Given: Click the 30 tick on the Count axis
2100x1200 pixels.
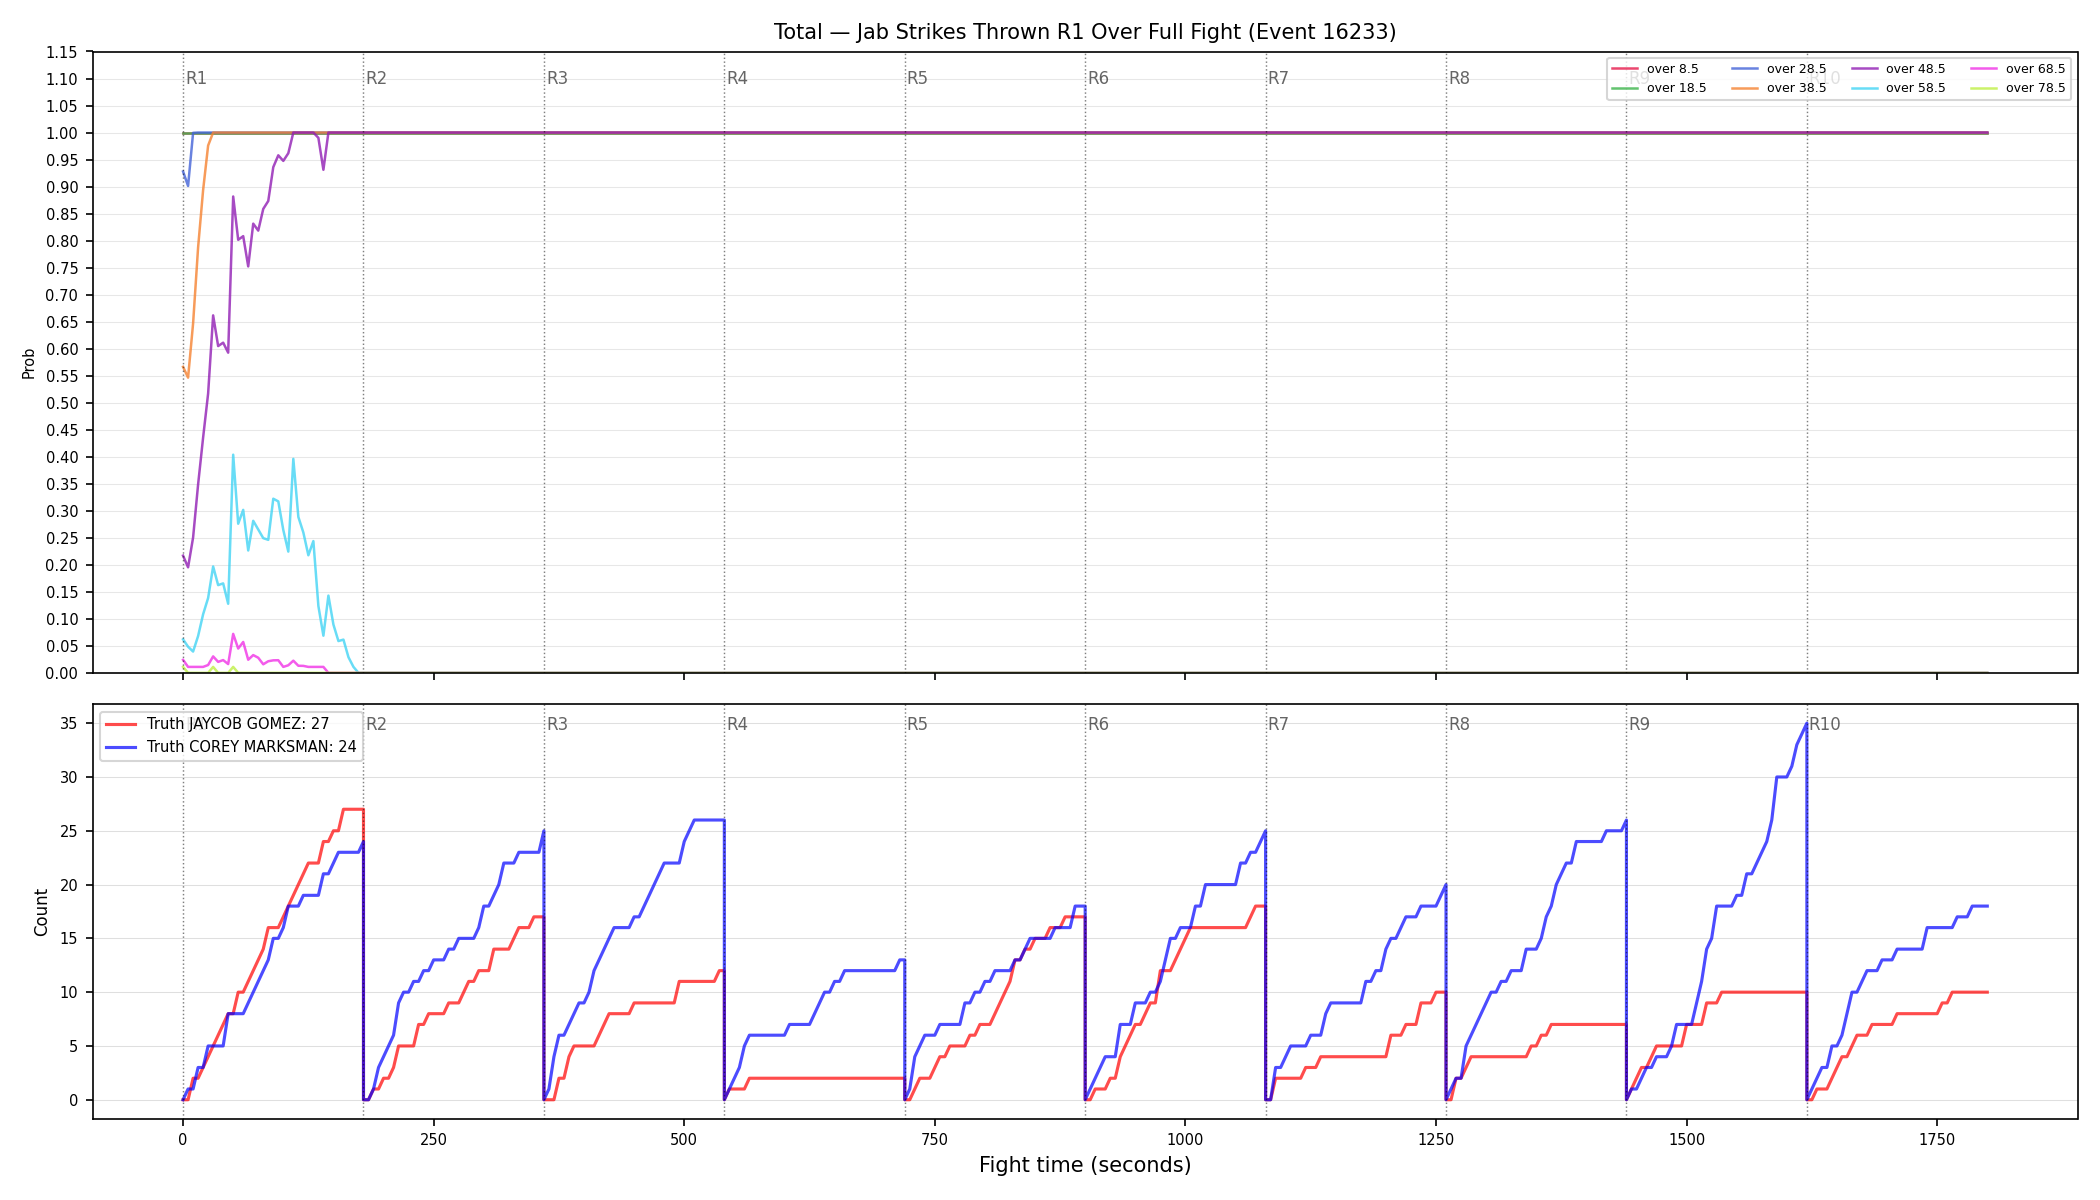Looking at the screenshot, I should click(69, 777).
